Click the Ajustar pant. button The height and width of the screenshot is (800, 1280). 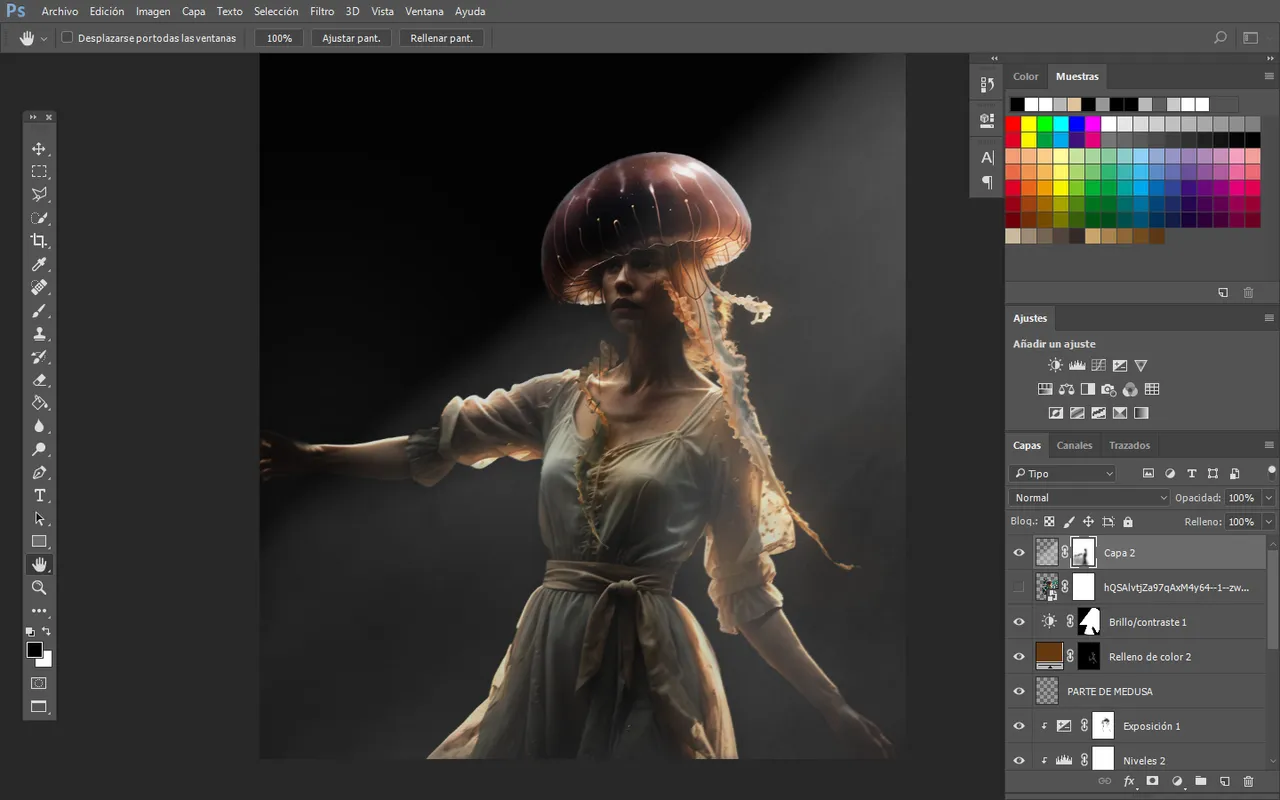click(x=351, y=38)
